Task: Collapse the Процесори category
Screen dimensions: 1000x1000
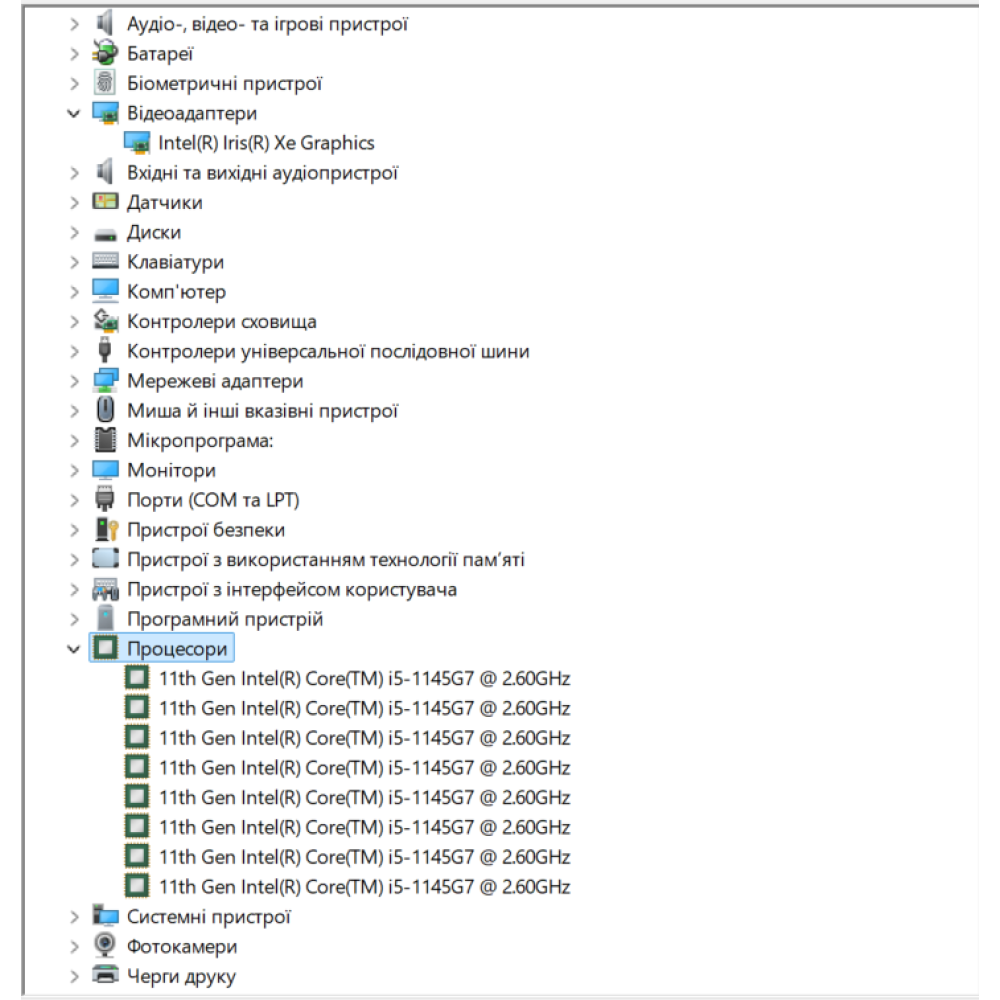Action: [x=73, y=649]
